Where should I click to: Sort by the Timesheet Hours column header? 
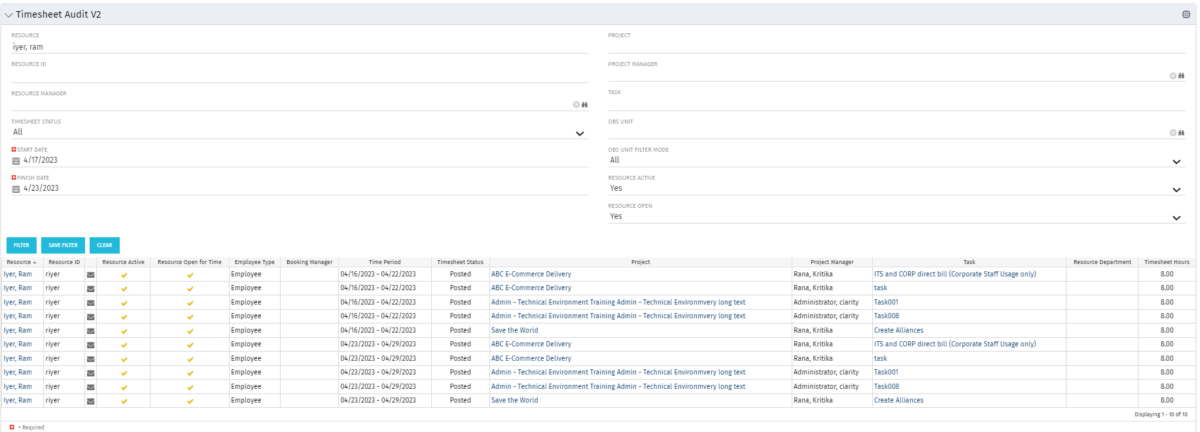[x=1168, y=261]
